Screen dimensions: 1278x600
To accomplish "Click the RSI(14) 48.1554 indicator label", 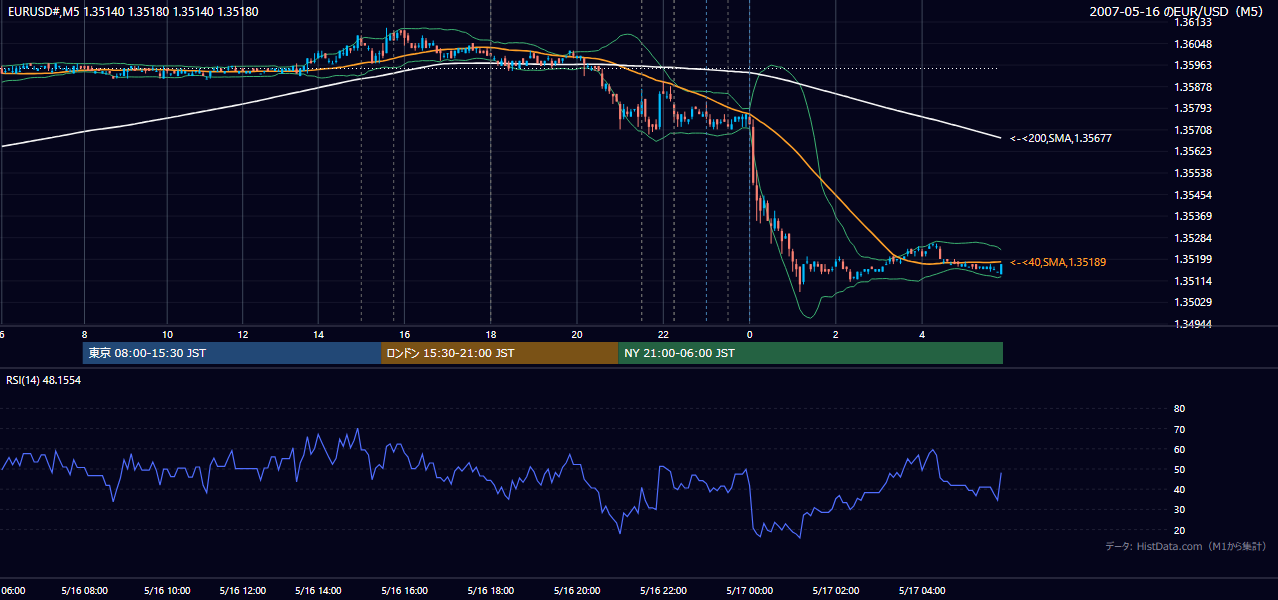I will 42,381.
